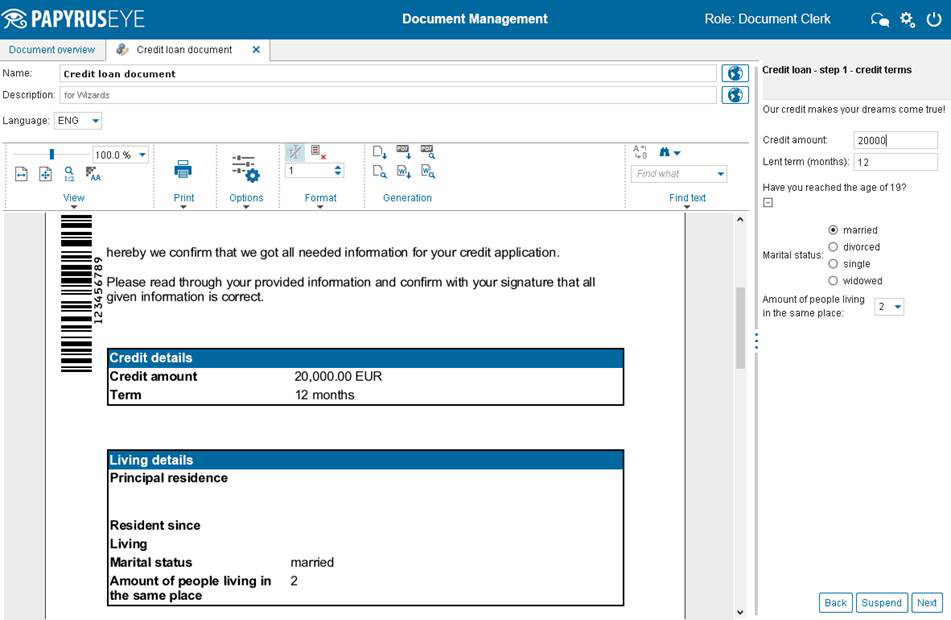Click the Word document download icon

[403, 173]
